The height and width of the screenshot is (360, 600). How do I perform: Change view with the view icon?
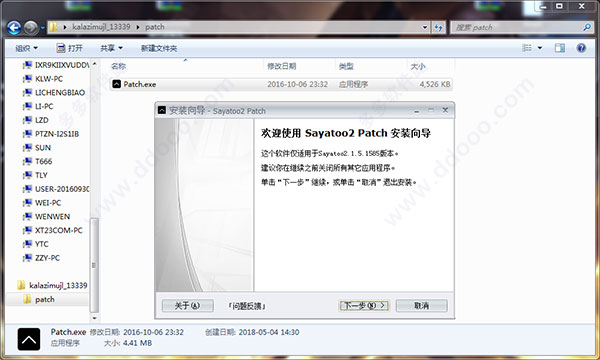point(527,48)
